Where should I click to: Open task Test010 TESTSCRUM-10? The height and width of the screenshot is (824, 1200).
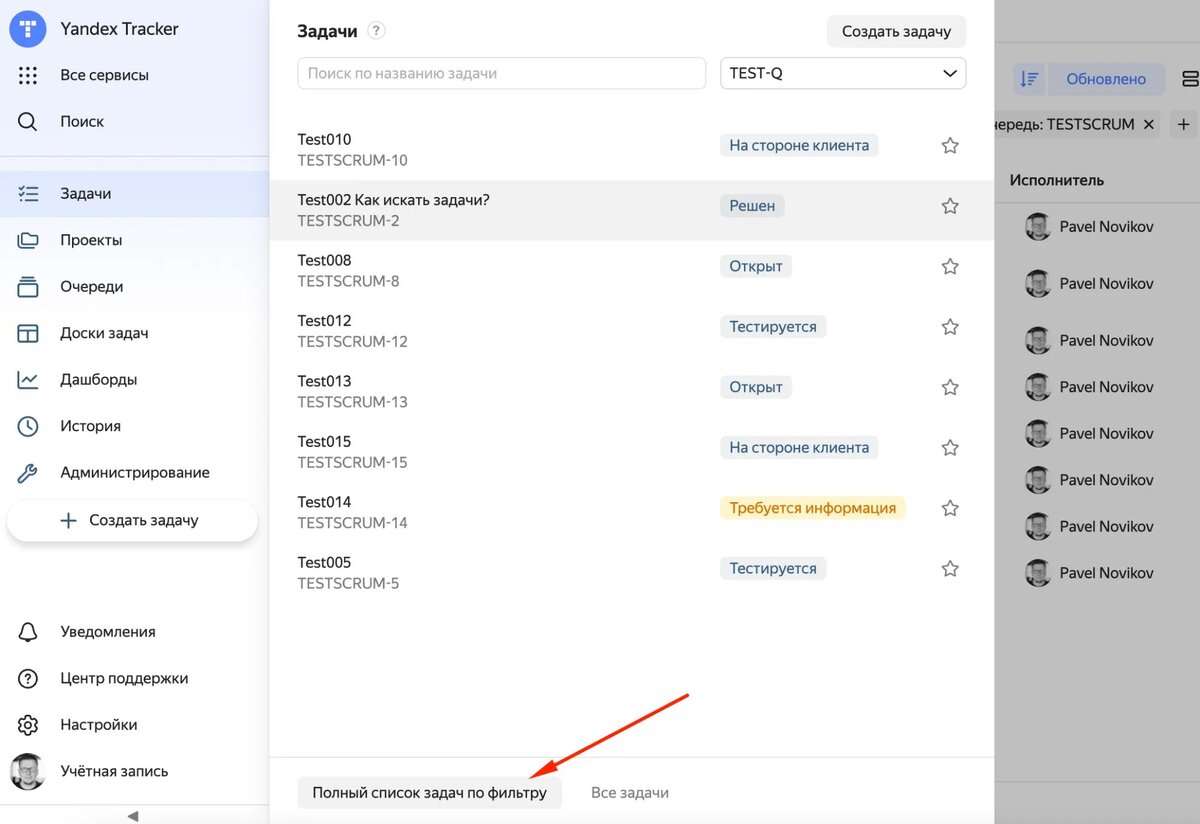(631, 150)
